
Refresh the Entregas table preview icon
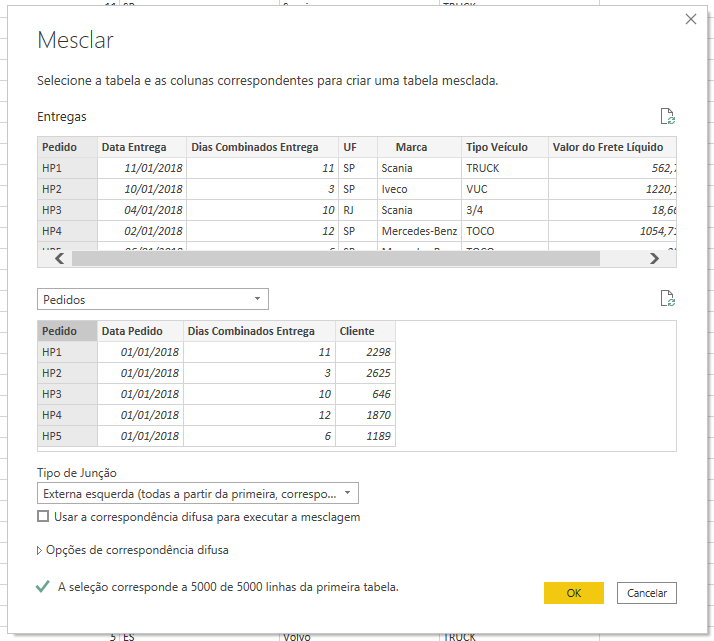click(668, 116)
